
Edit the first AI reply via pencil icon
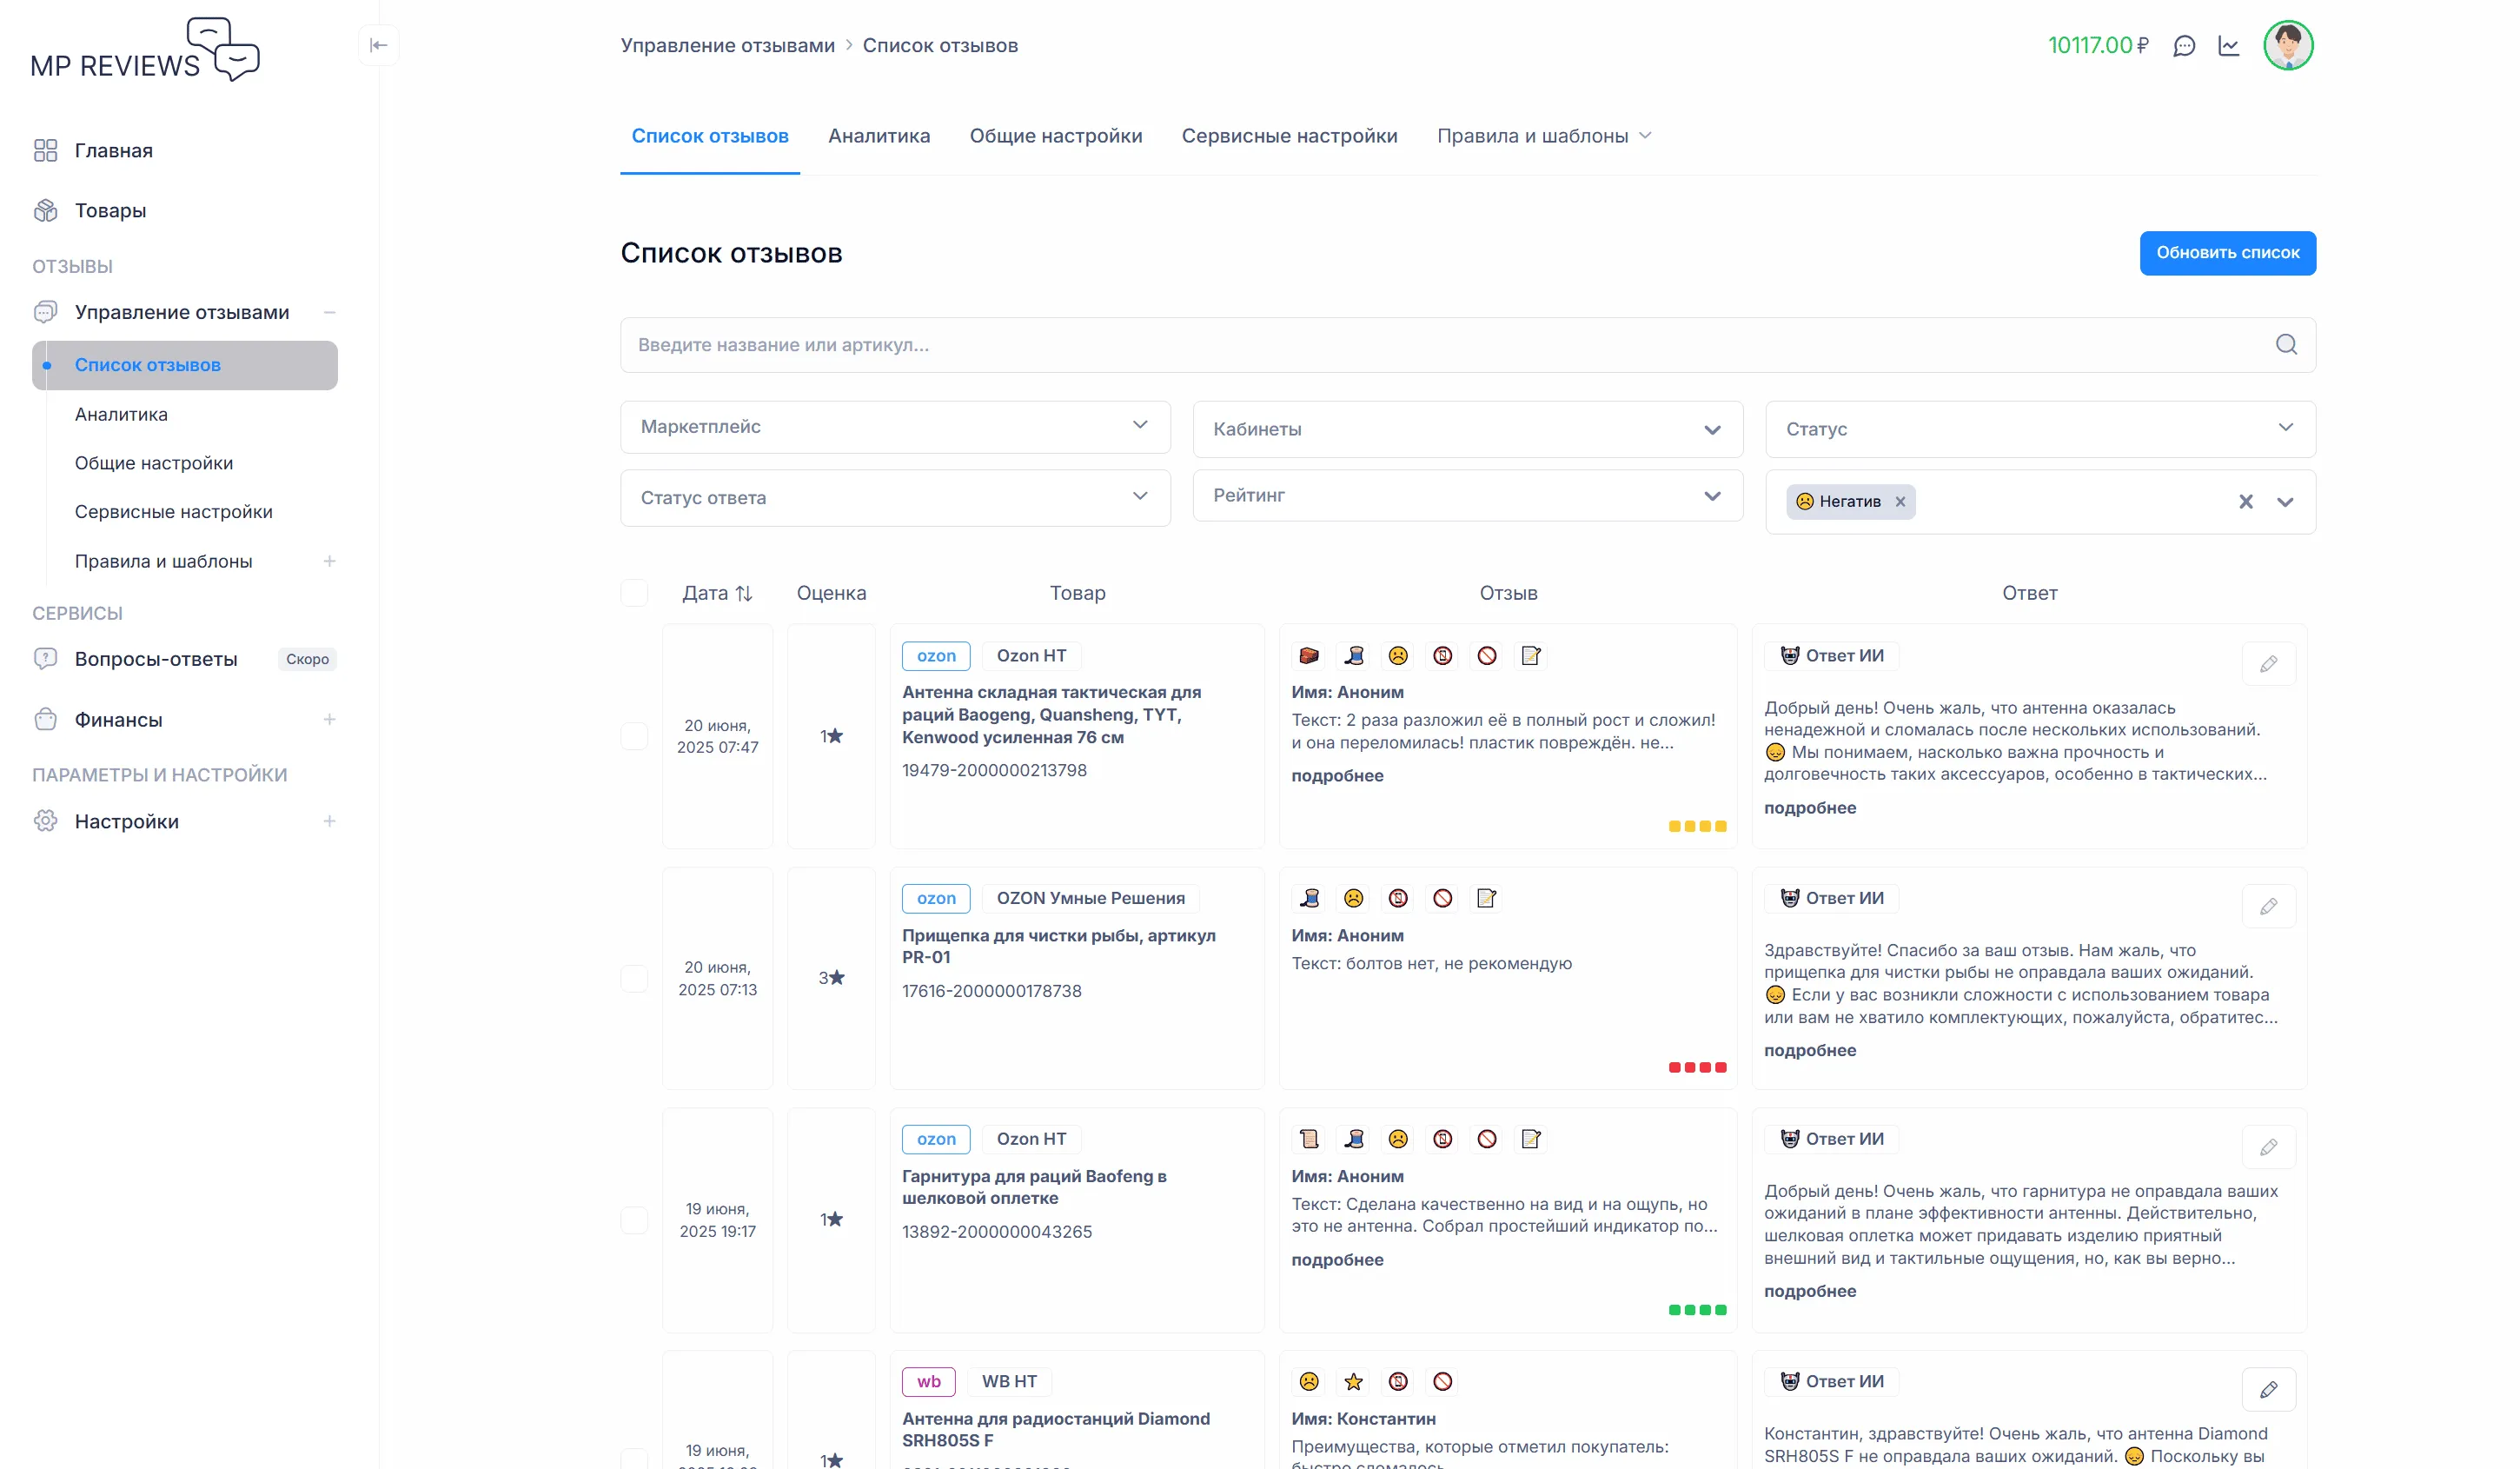tap(2269, 664)
